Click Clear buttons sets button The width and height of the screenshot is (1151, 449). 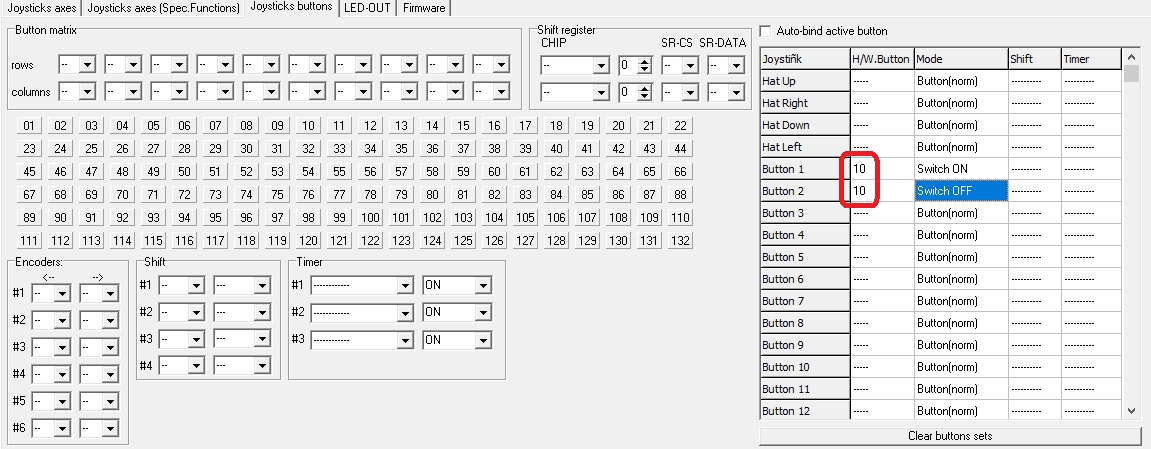click(950, 436)
